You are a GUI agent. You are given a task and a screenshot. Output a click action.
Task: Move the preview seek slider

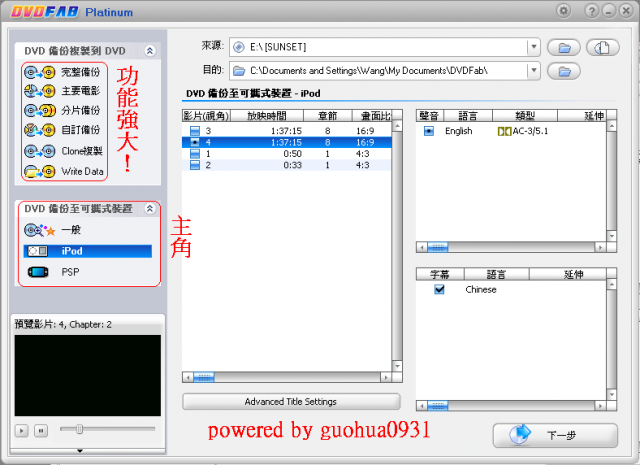(79, 429)
